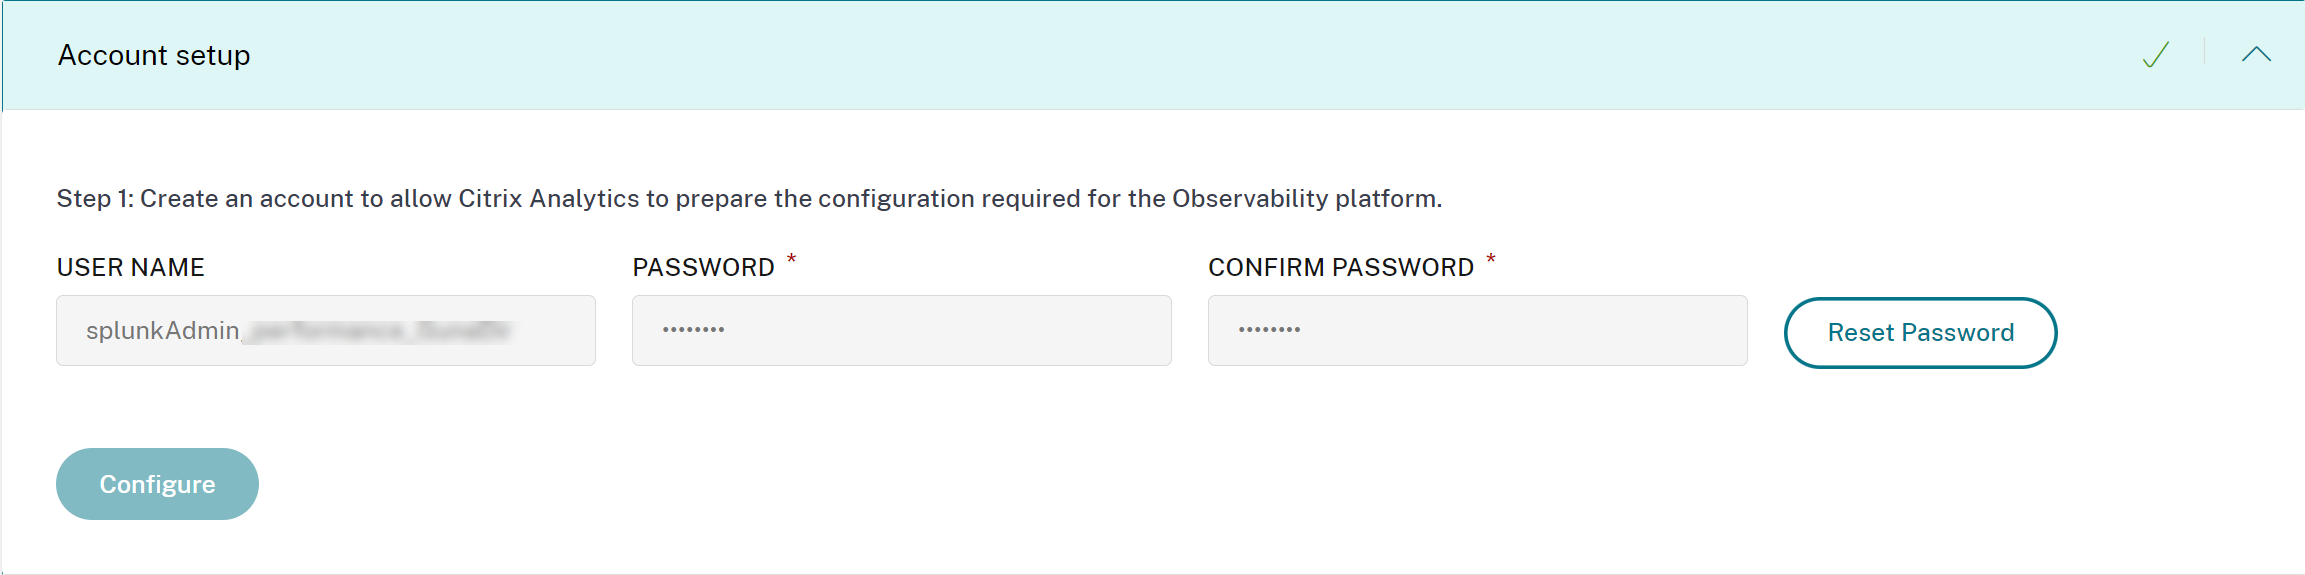This screenshot has height=575, width=2305.
Task: Click the blurred part of the username
Action: point(378,331)
